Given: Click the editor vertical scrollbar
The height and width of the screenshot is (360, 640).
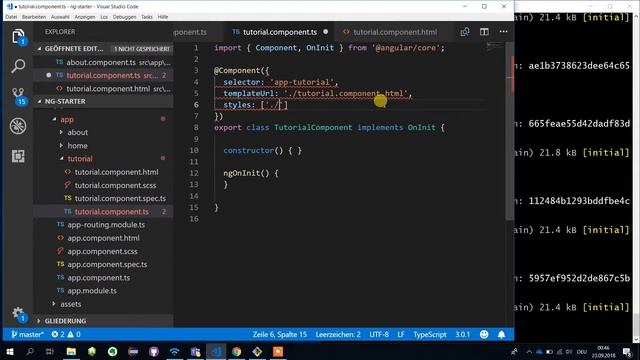Looking at the screenshot, I should pyautogui.click(x=509, y=131).
